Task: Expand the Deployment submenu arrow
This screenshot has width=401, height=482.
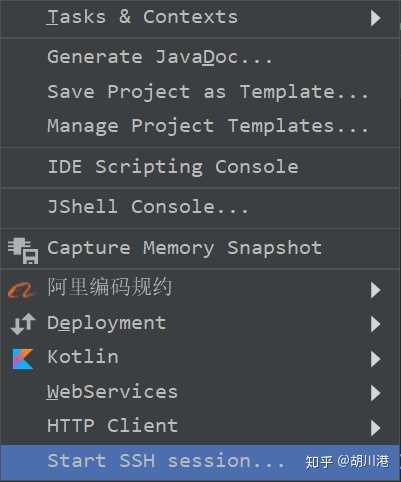Action: coord(376,324)
